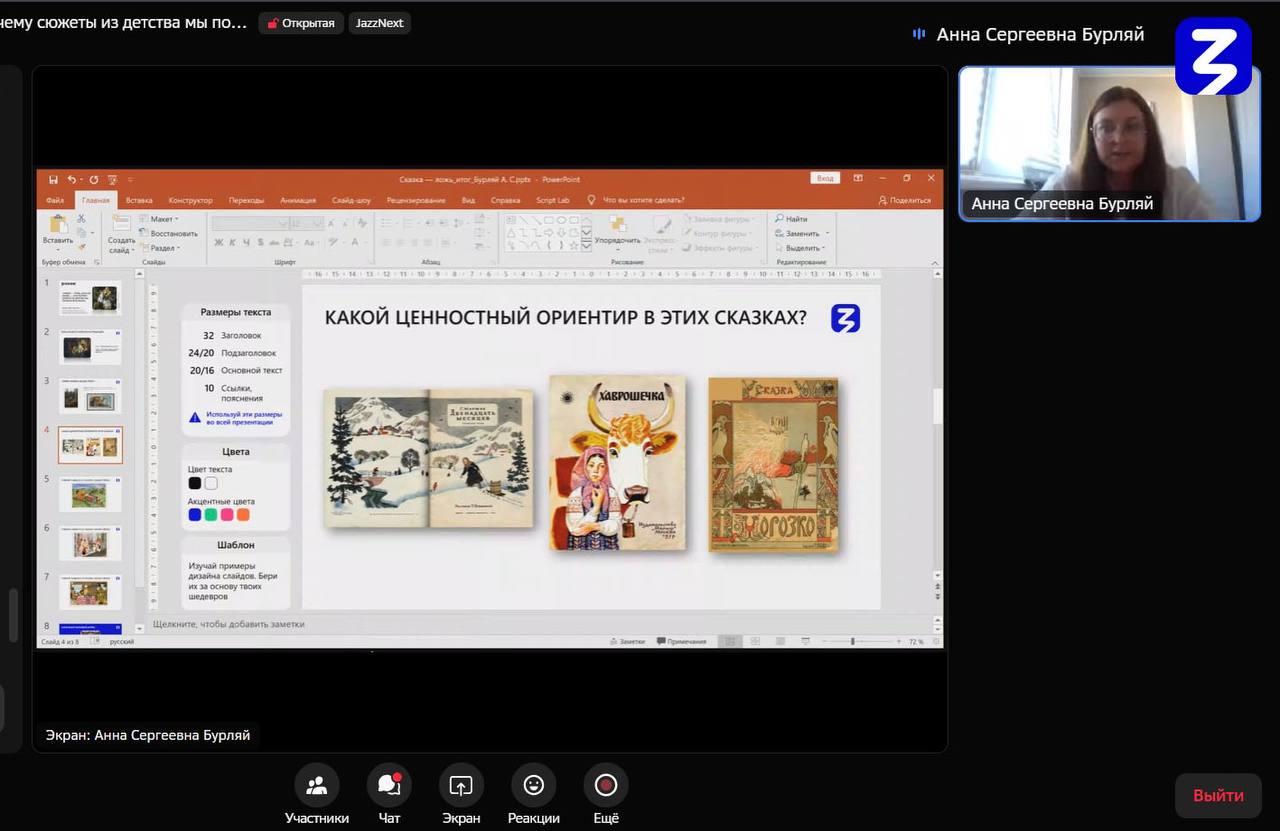The image size is (1280, 831).
Task: Click the Вставить paste icon
Action: (x=58, y=225)
